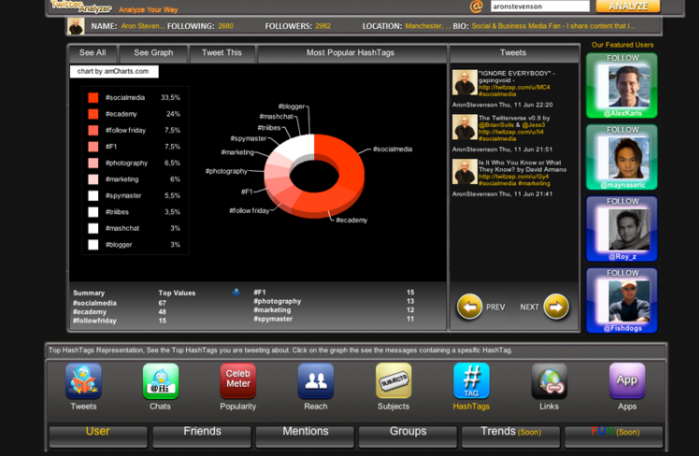This screenshot has width=699, height=456.
Task: Open the Reach icon
Action: tap(316, 381)
